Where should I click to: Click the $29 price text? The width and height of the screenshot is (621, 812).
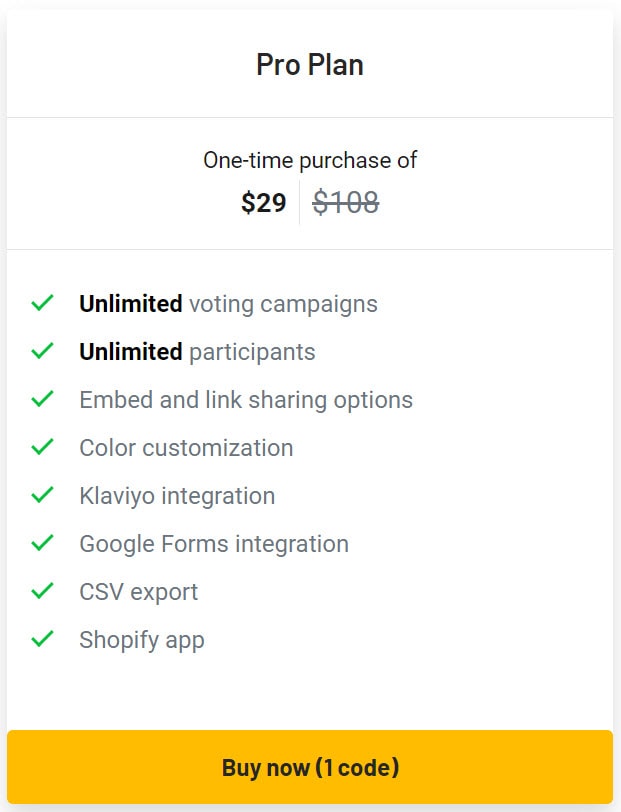click(x=264, y=202)
